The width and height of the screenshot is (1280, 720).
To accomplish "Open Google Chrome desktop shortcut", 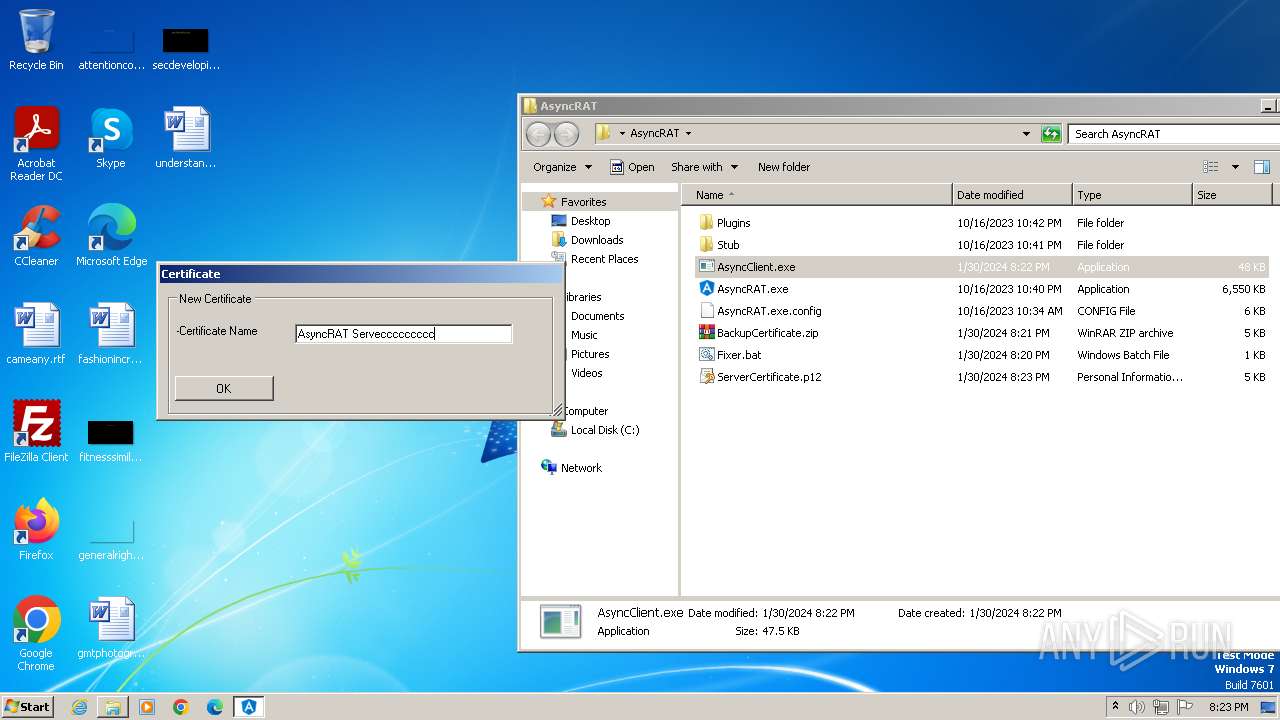I will click(36, 634).
